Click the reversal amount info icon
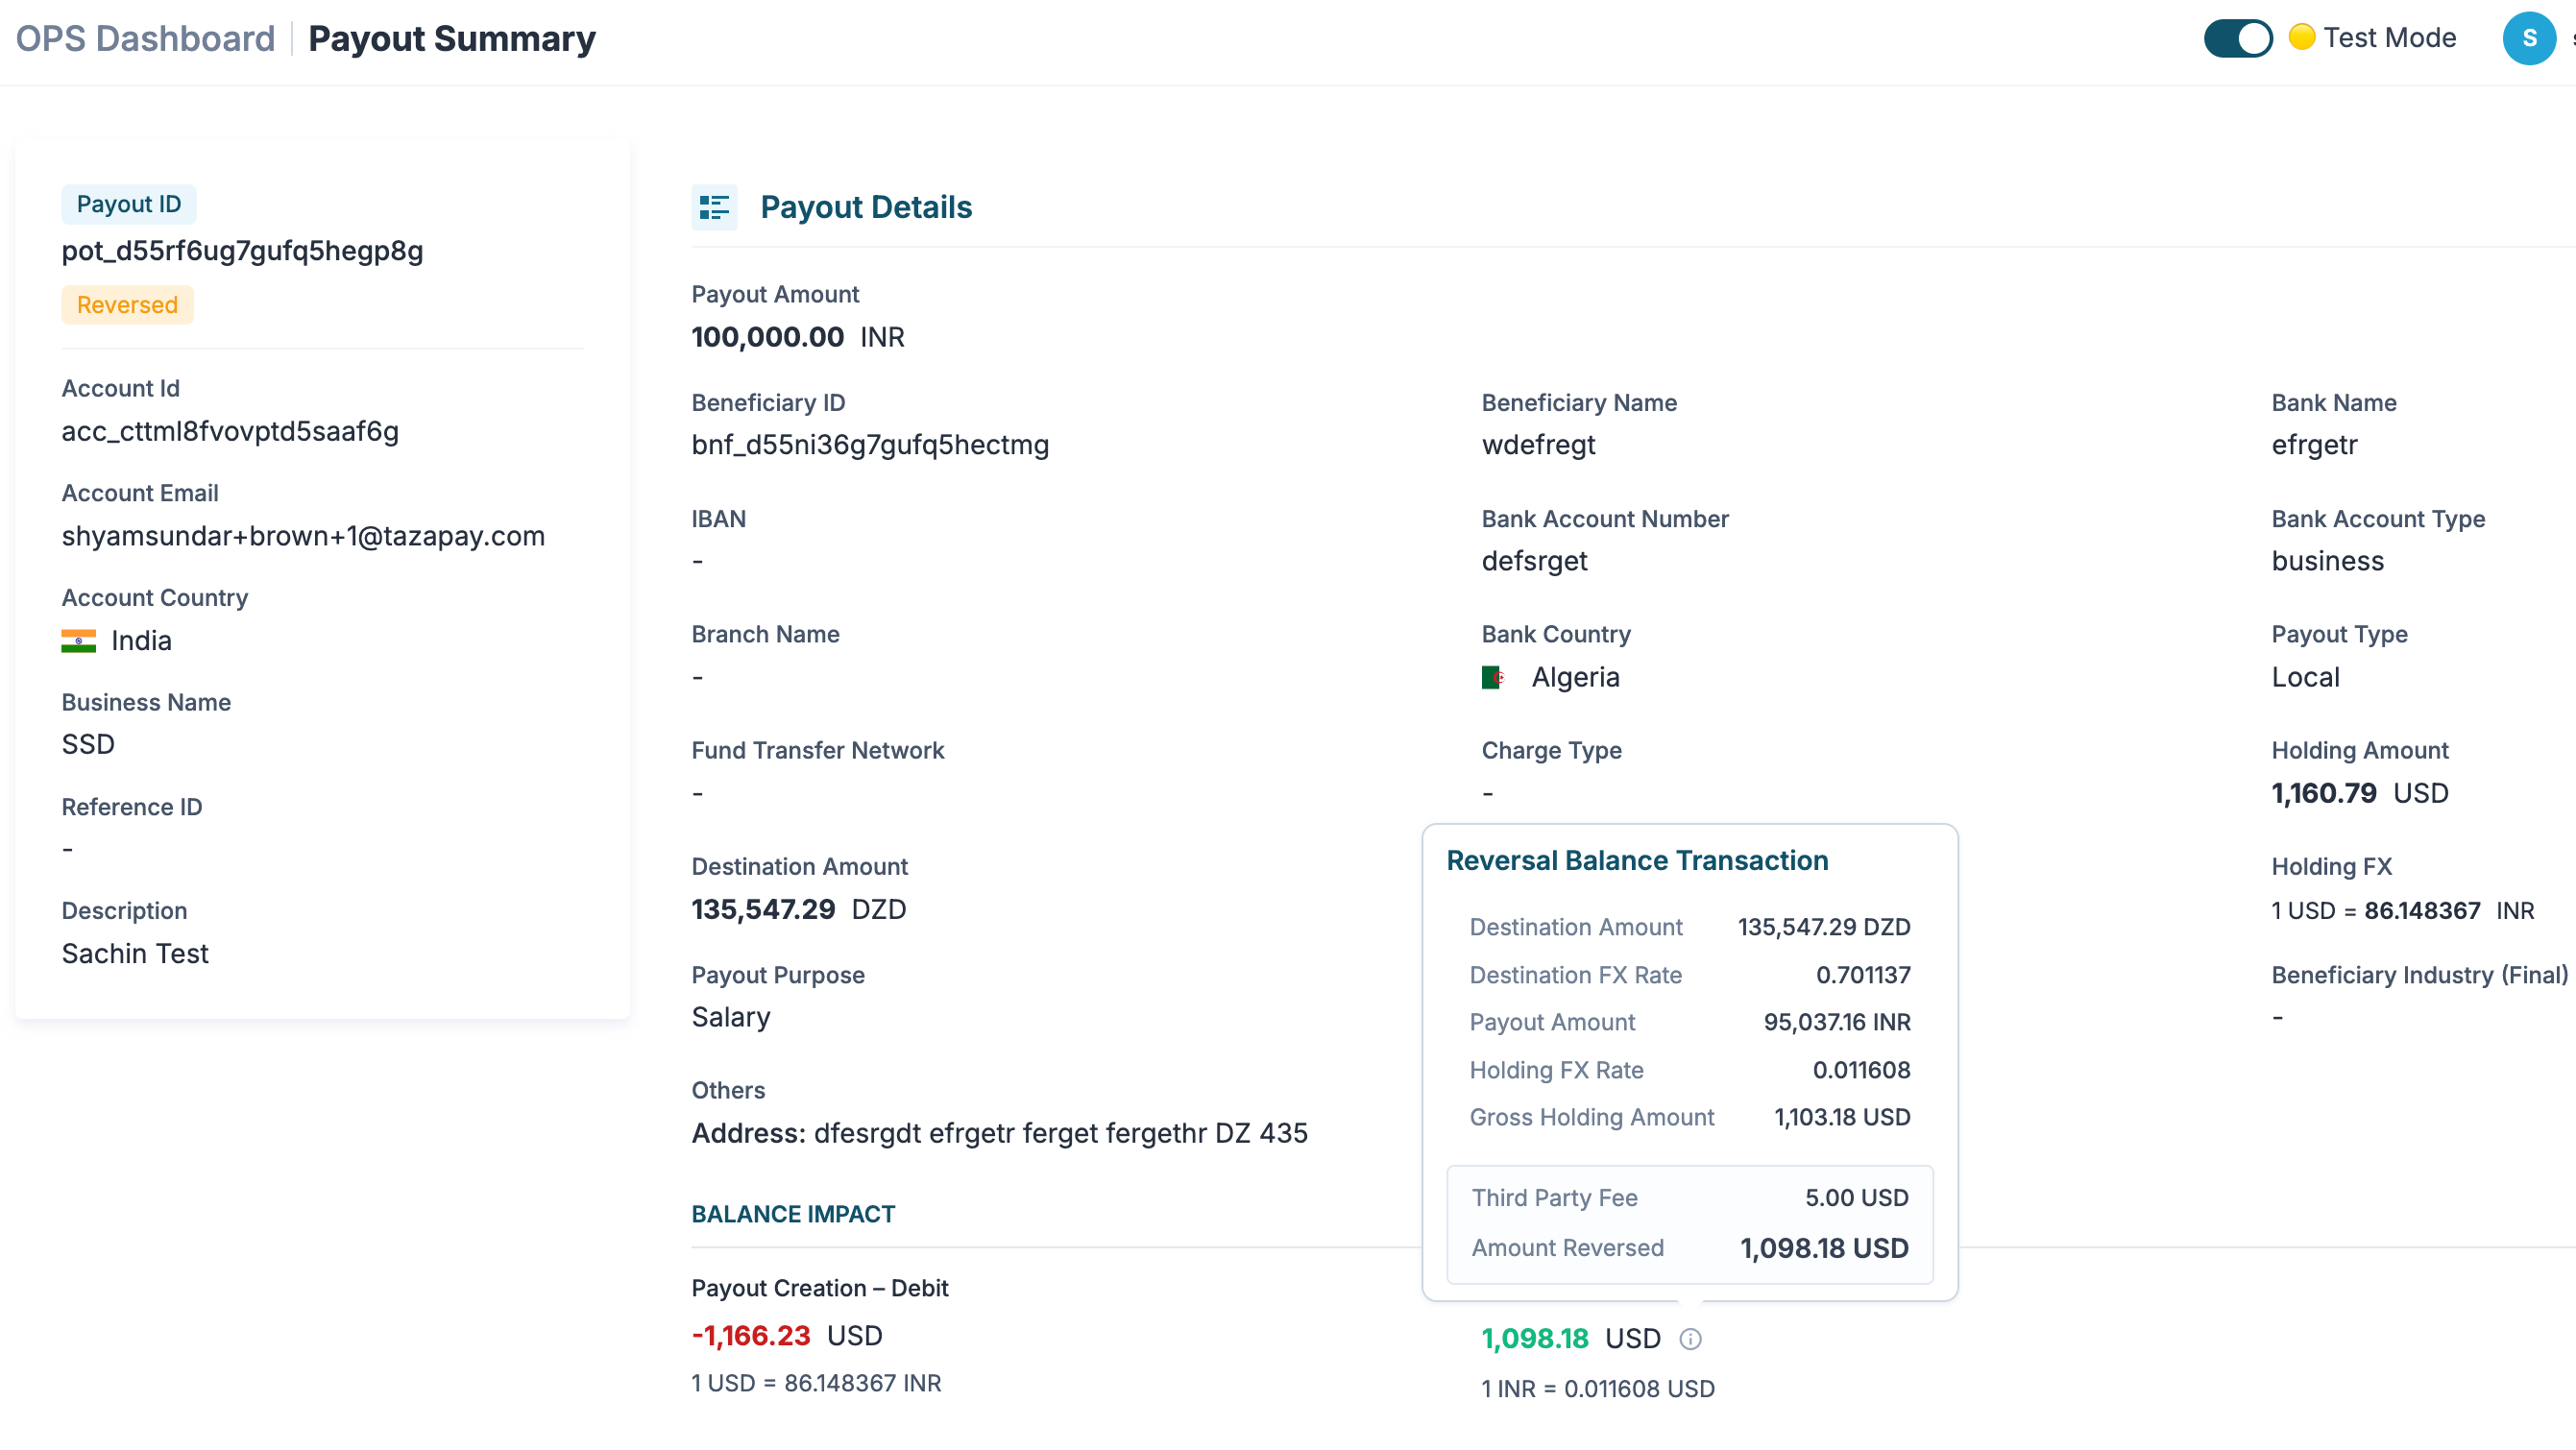The height and width of the screenshot is (1450, 2576). pyautogui.click(x=1690, y=1339)
